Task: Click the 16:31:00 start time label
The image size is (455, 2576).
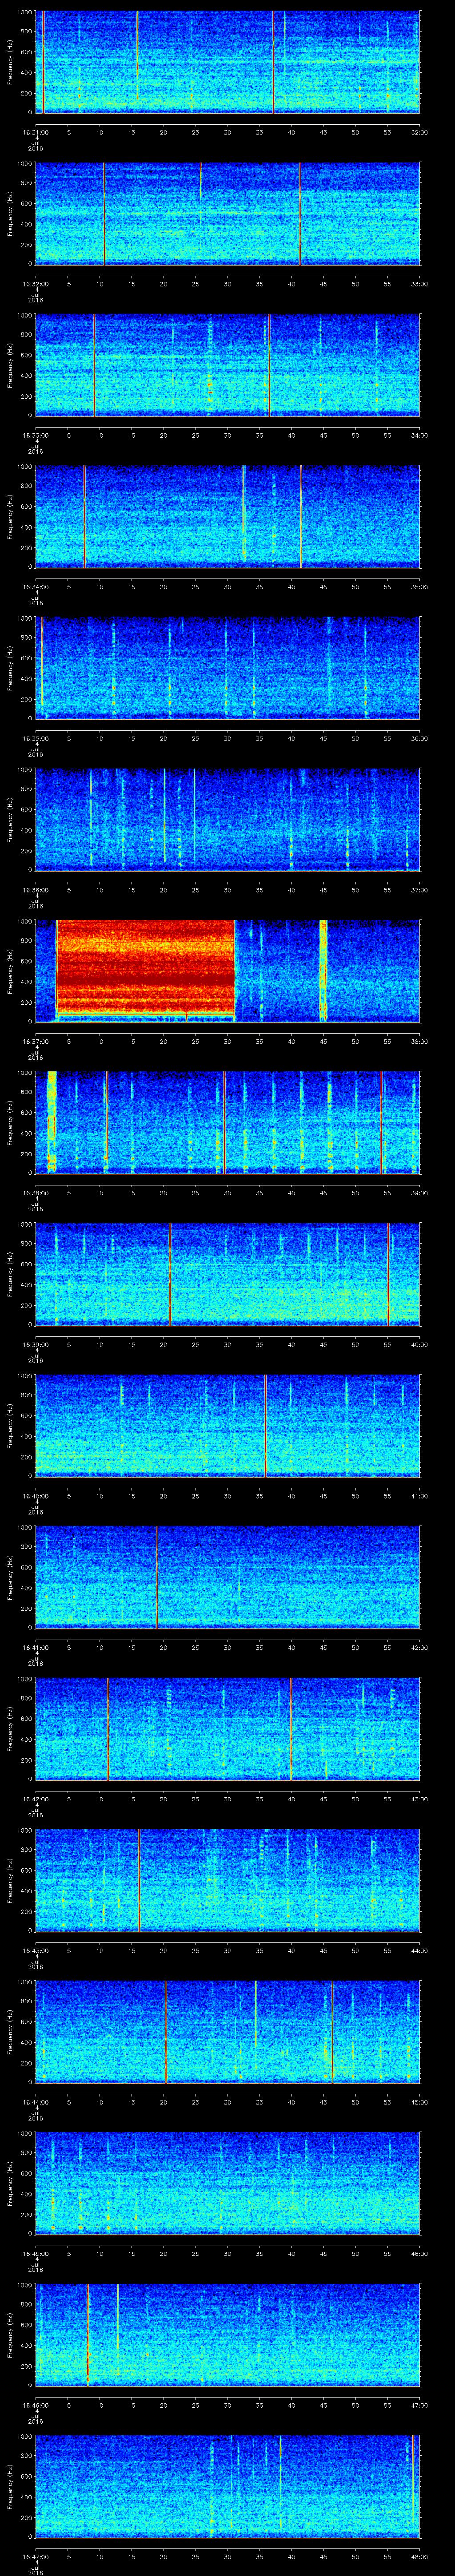Action: click(36, 131)
